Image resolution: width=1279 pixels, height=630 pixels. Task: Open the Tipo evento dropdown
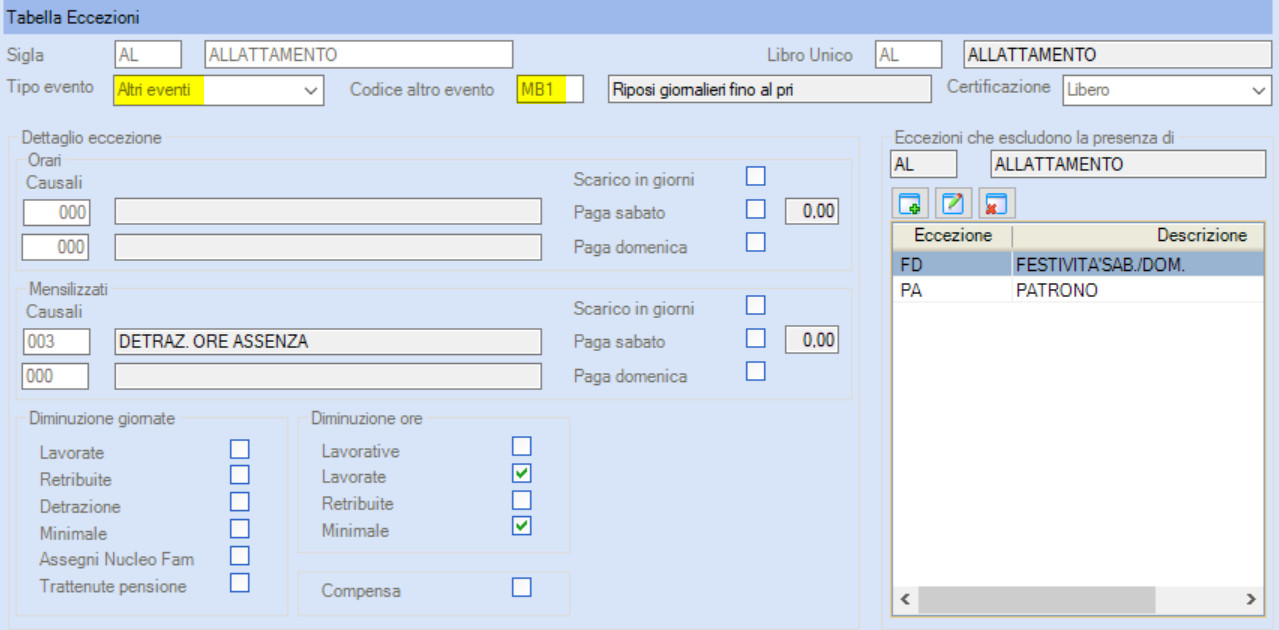pos(309,90)
